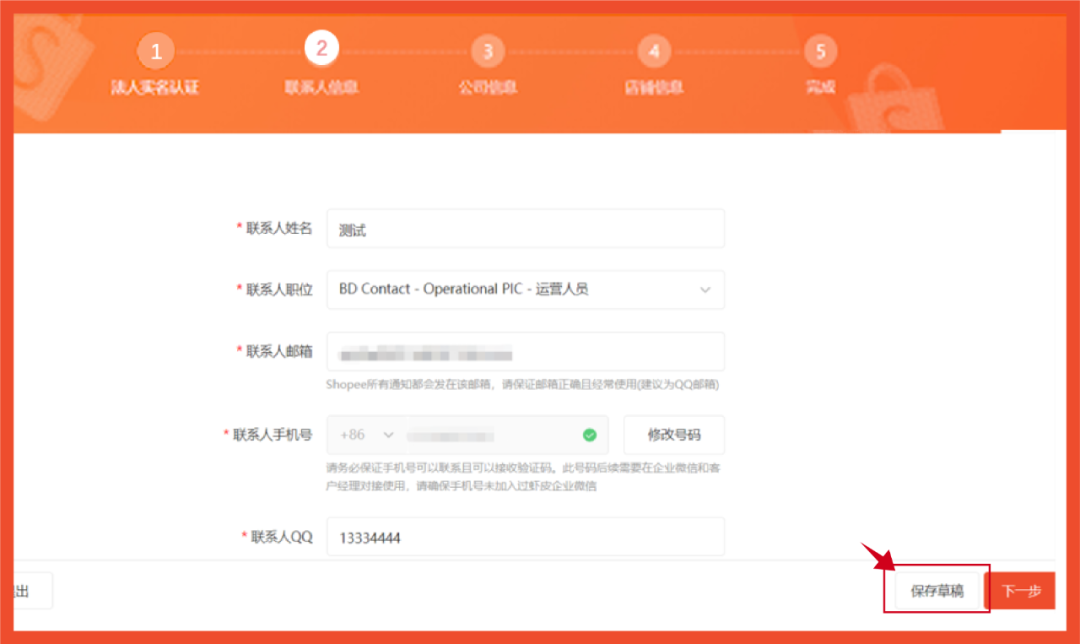The image size is (1080, 644).
Task: Select the 店铺信息 step label
Action: pos(654,88)
